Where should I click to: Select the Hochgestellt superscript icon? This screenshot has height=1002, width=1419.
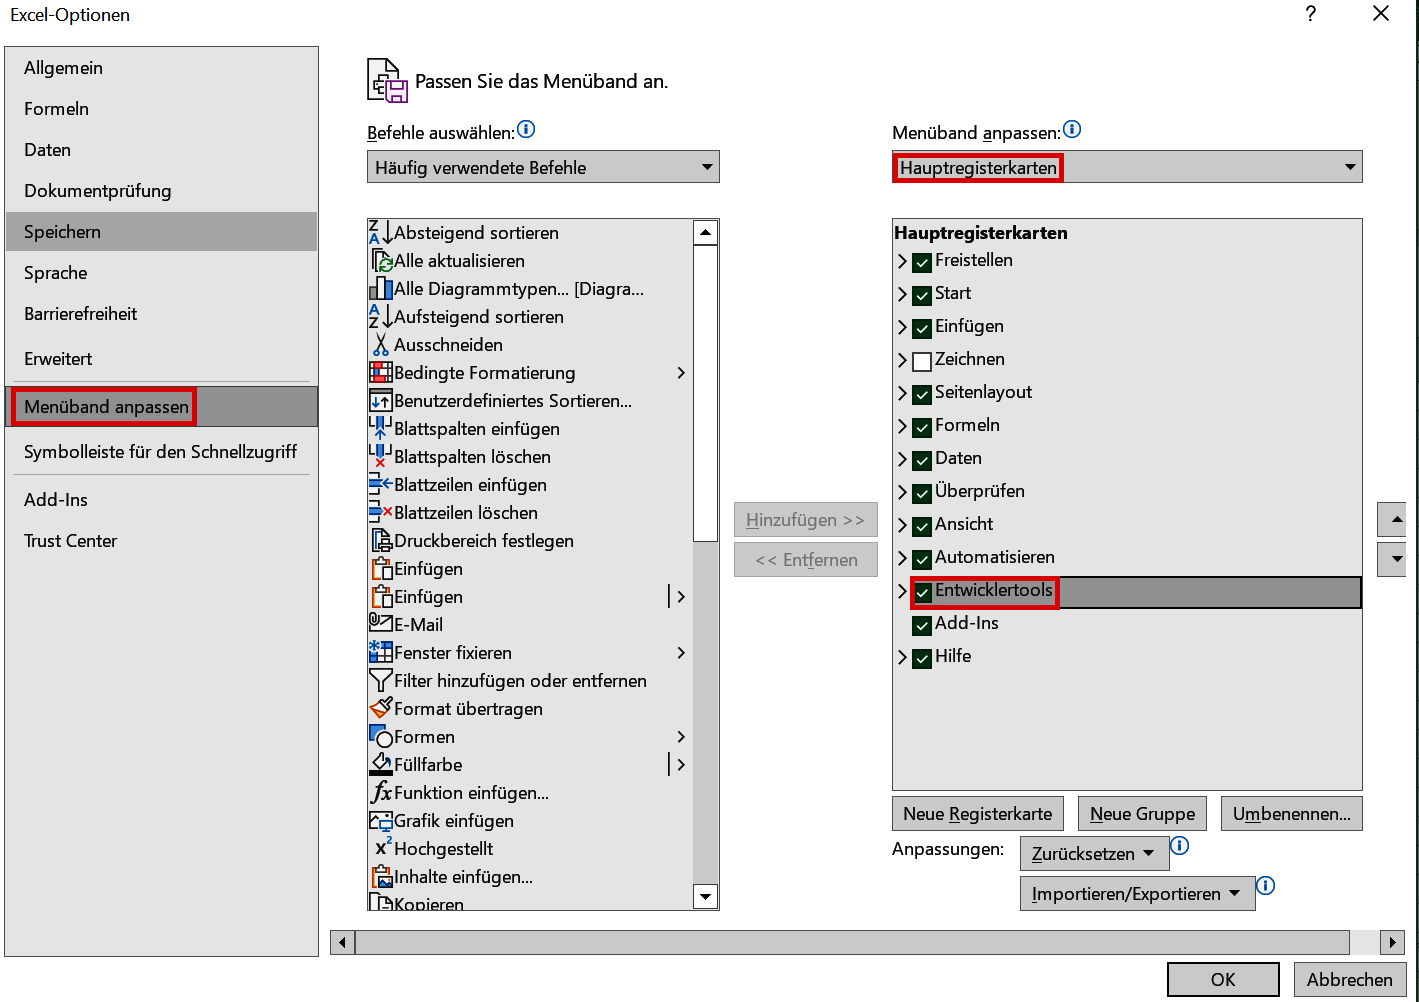point(382,848)
